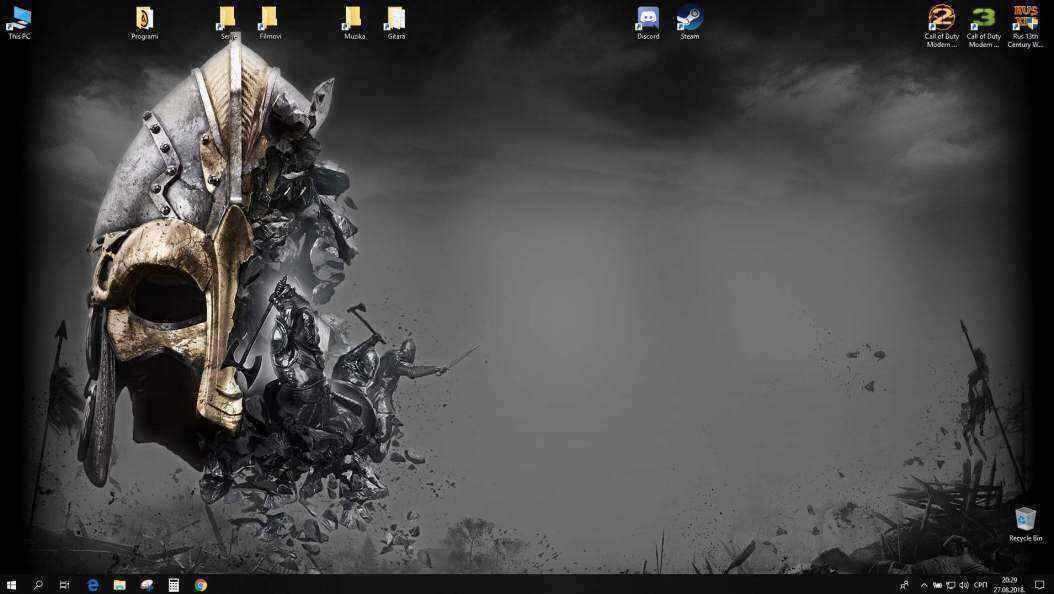Image resolution: width=1054 pixels, height=594 pixels.
Task: Open the Muzika folder on desktop
Action: [354, 23]
